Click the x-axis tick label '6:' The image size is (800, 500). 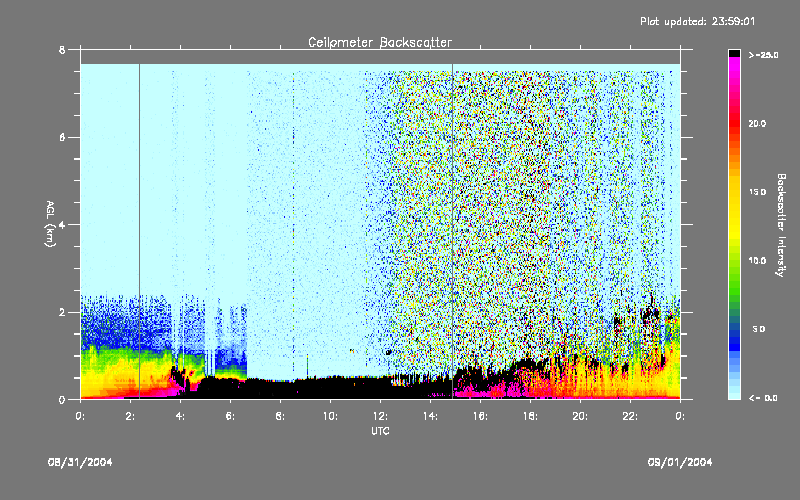(x=231, y=416)
